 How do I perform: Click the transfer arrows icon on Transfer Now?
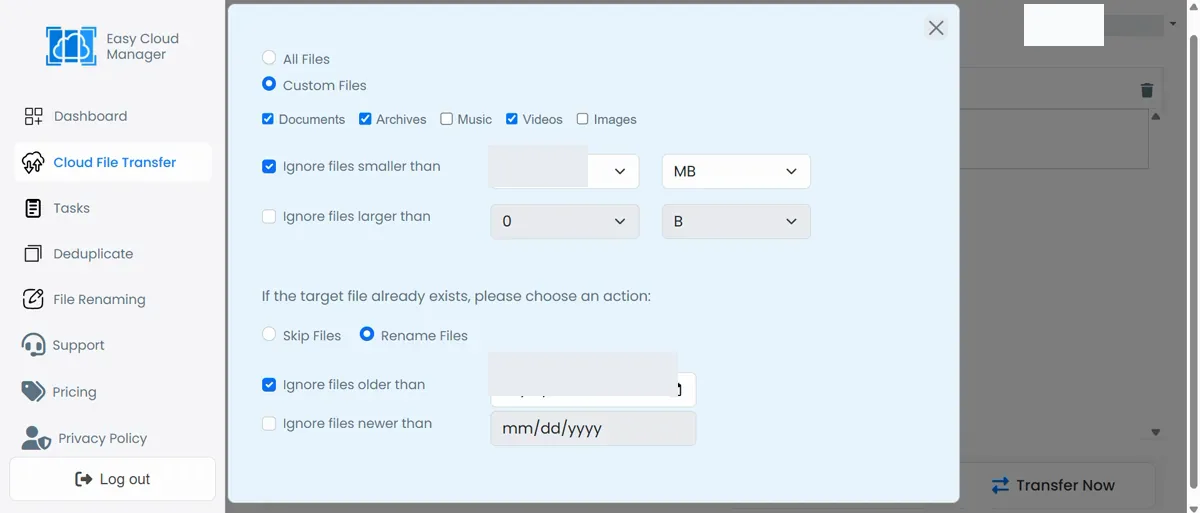pos(1000,485)
